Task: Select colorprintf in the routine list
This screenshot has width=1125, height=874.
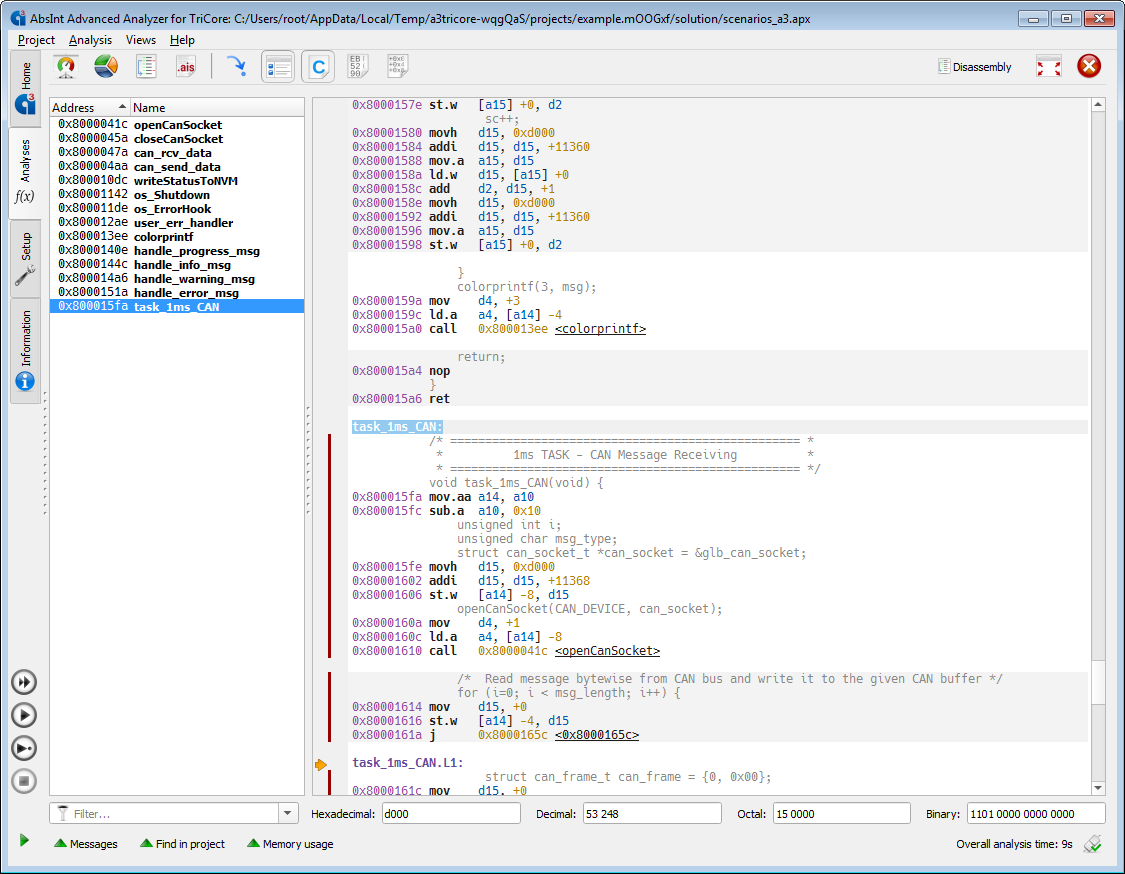Action: point(177,237)
